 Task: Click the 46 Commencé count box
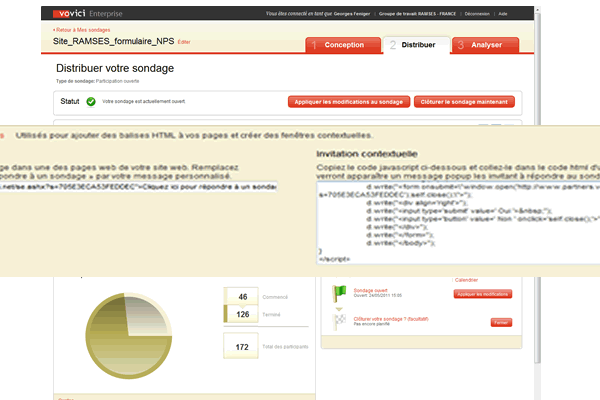pos(241,297)
